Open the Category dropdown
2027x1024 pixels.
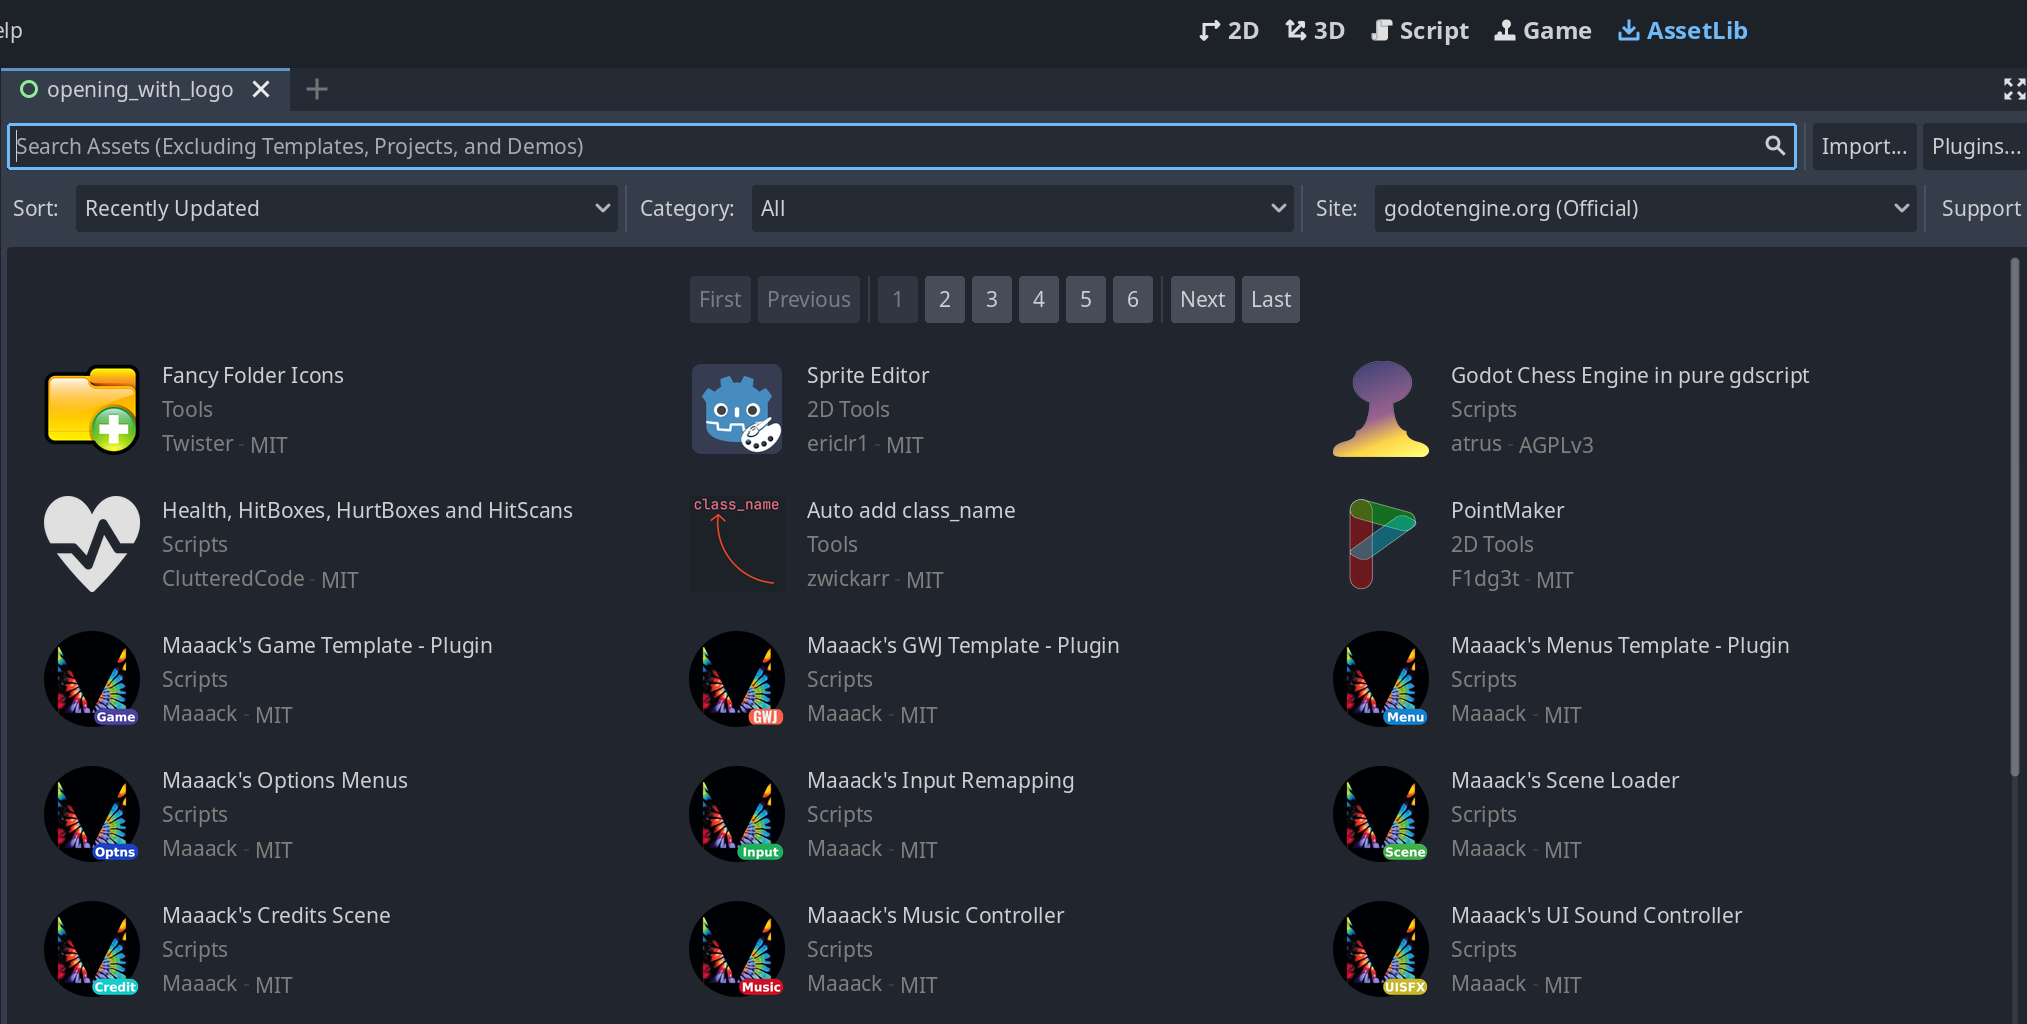click(x=1022, y=208)
